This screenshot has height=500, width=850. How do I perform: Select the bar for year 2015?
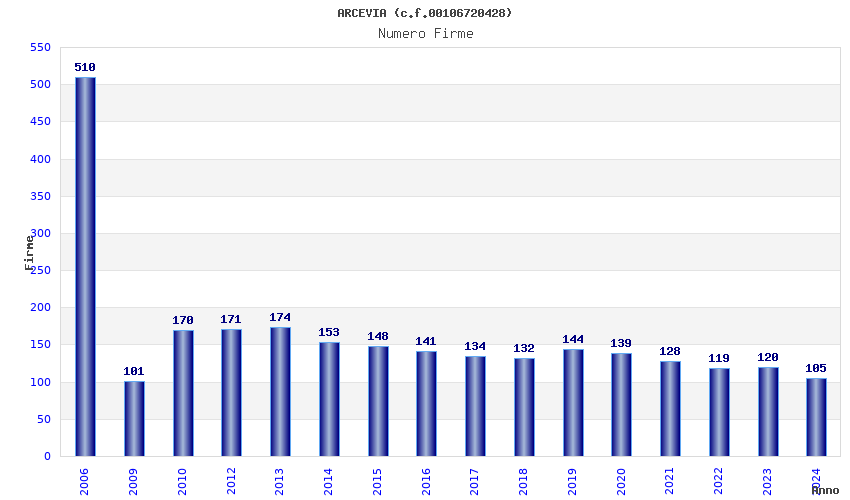pyautogui.click(x=378, y=401)
